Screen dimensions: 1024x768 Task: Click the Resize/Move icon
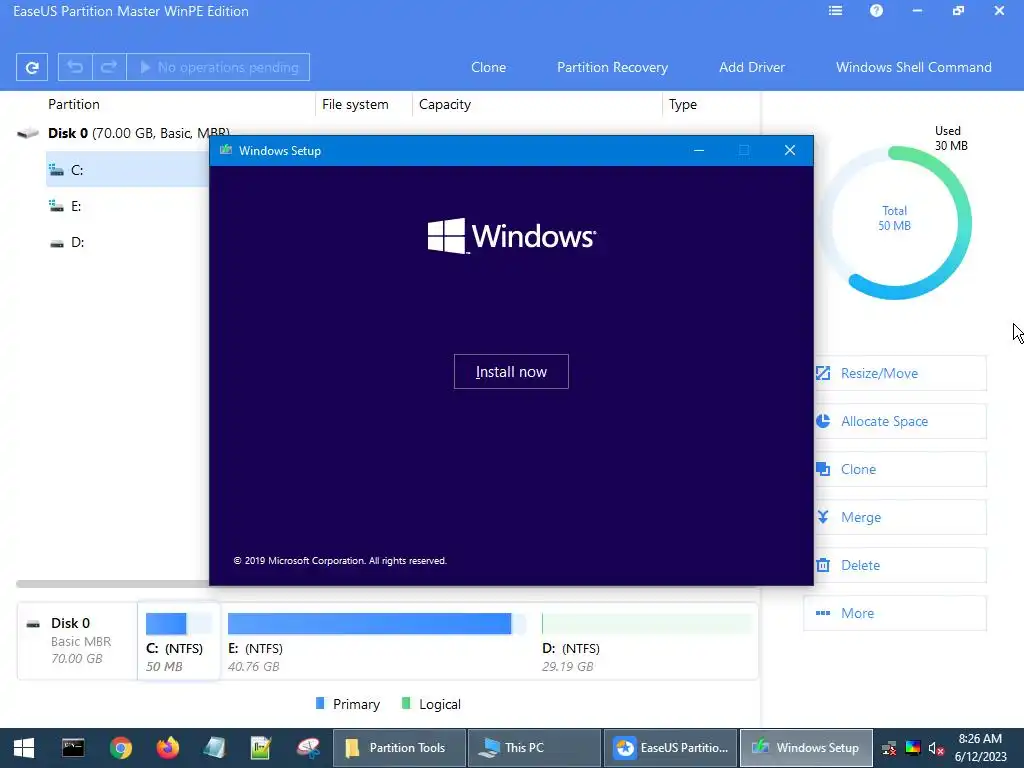click(x=823, y=374)
